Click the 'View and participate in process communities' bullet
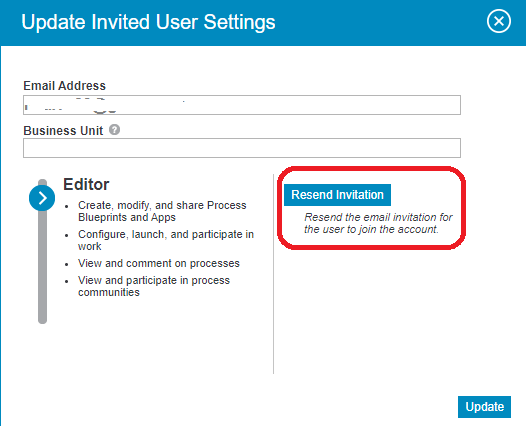The height and width of the screenshot is (426, 526). coord(154,286)
